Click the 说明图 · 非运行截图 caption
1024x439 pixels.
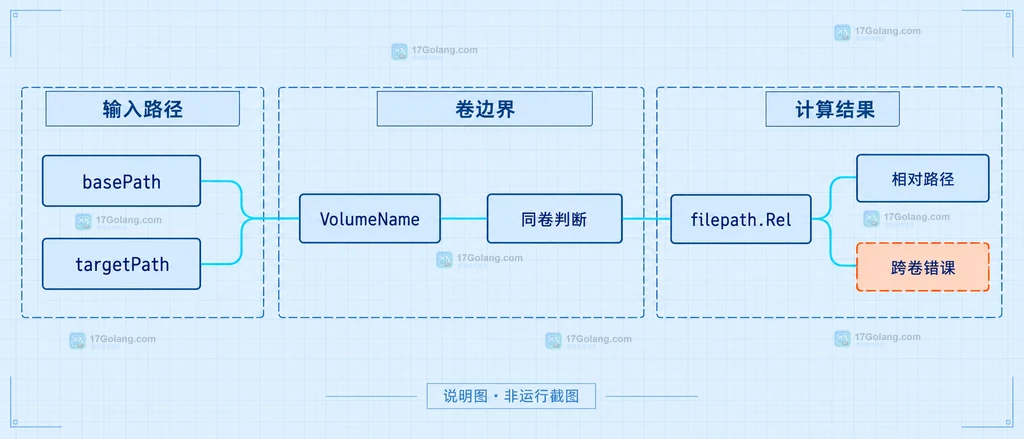point(511,396)
